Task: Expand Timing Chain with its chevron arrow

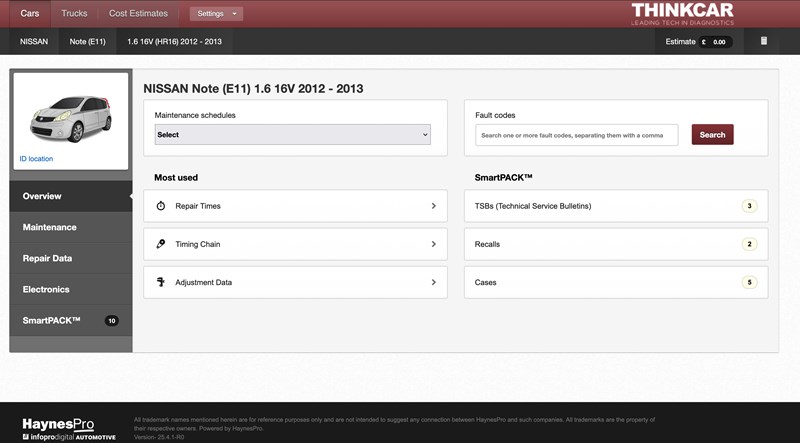Action: coord(433,244)
